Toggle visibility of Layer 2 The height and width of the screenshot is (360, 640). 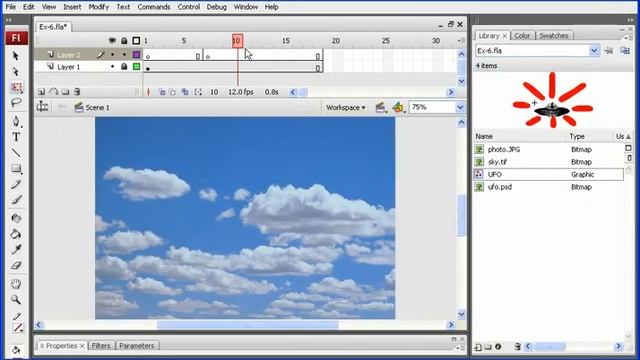(113, 54)
